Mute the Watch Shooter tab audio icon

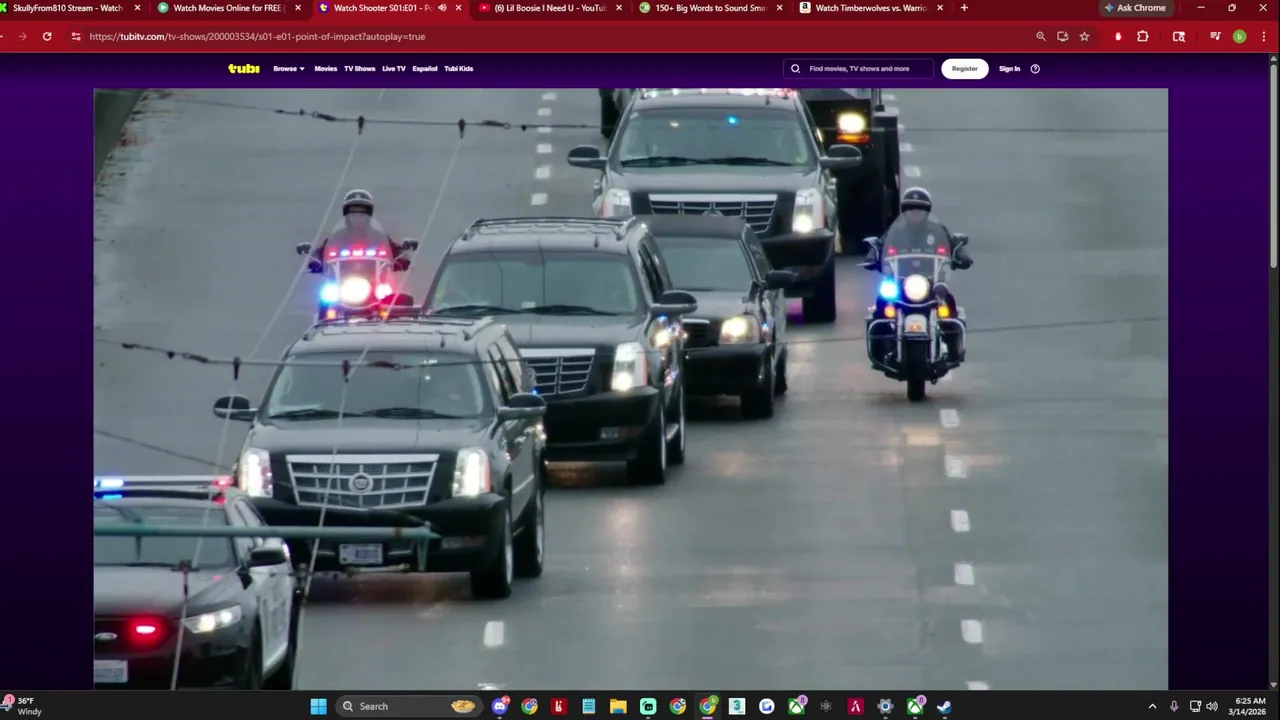pos(442,8)
